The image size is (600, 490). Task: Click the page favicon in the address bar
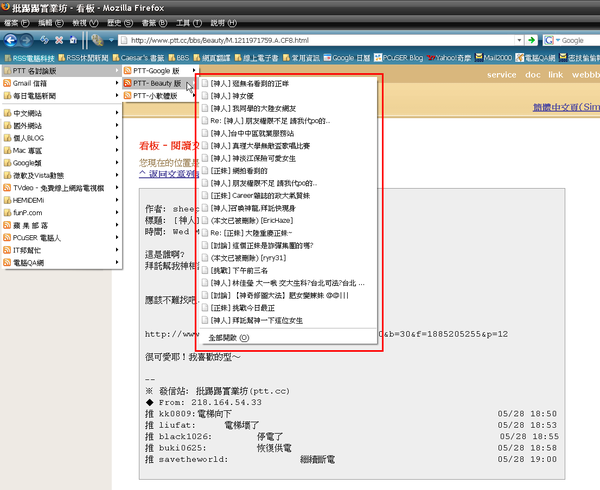123,40
